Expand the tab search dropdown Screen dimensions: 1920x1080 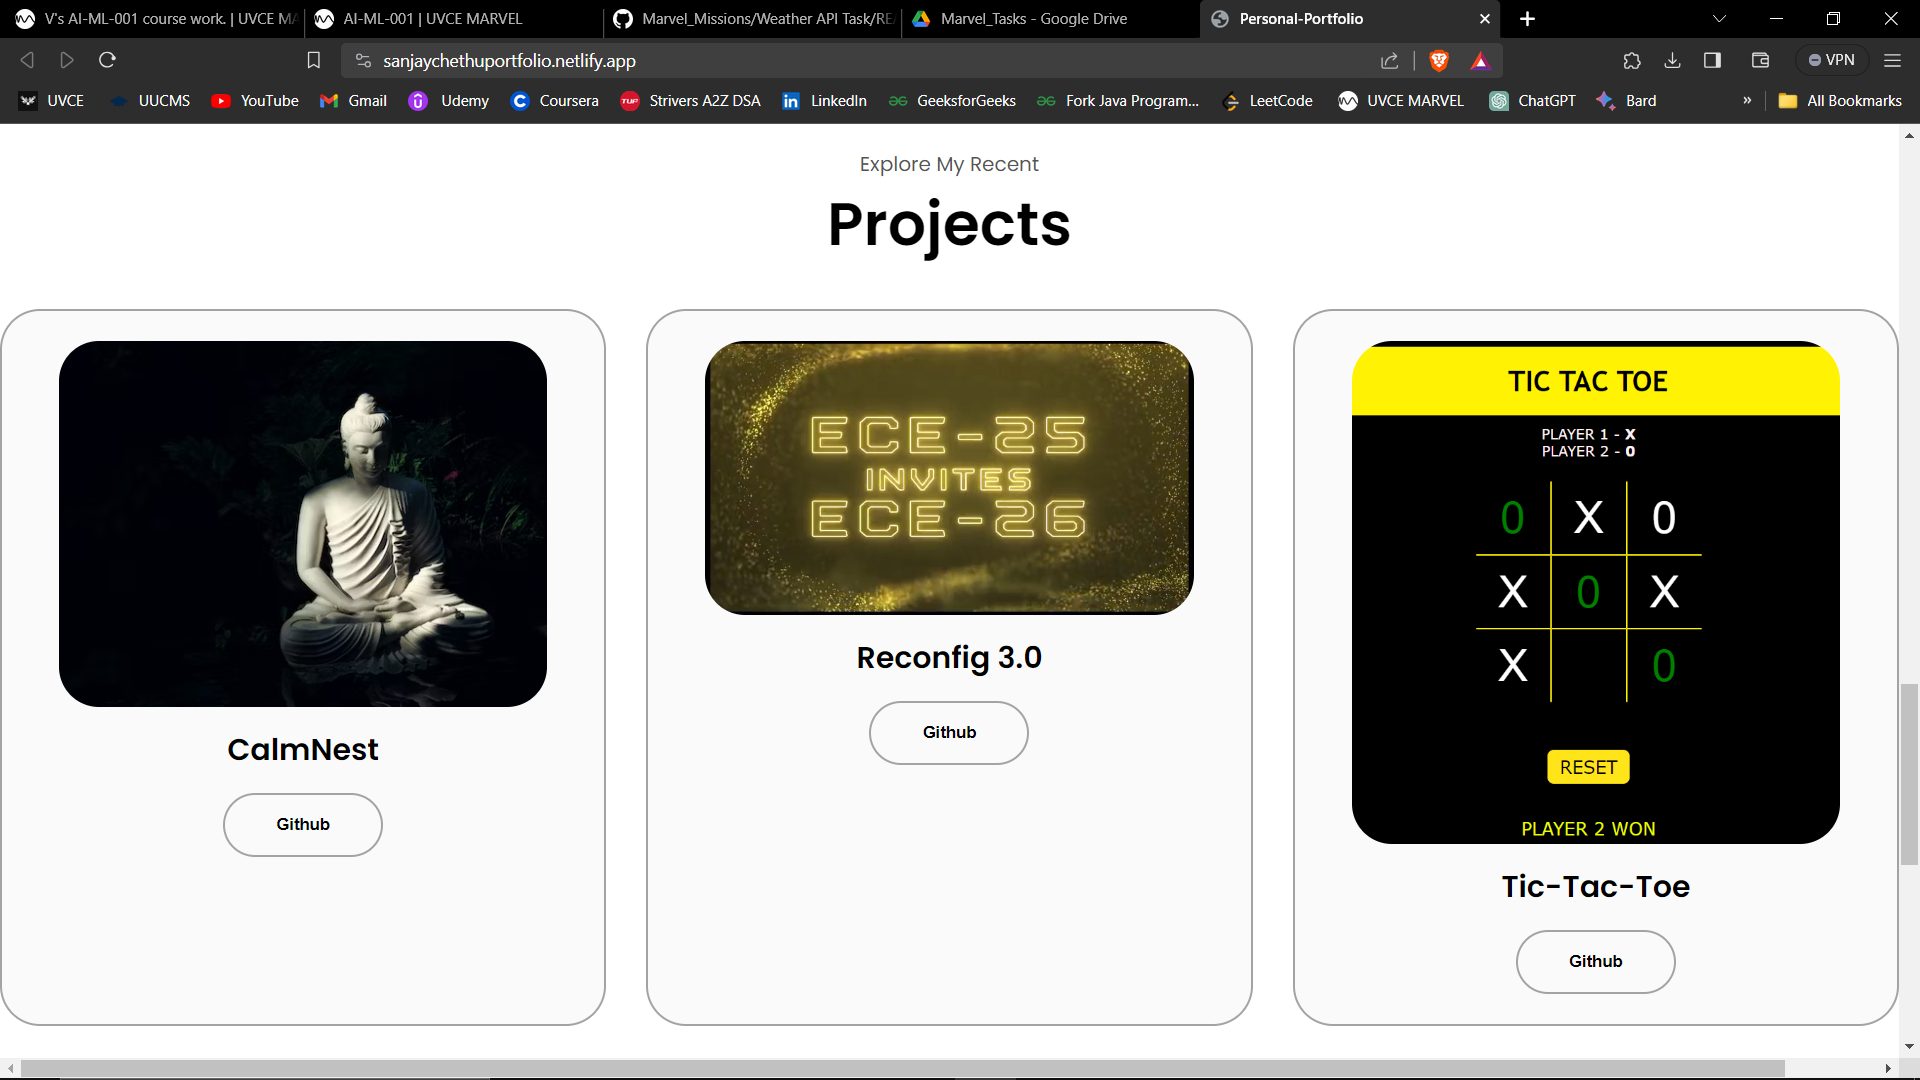pos(1719,19)
